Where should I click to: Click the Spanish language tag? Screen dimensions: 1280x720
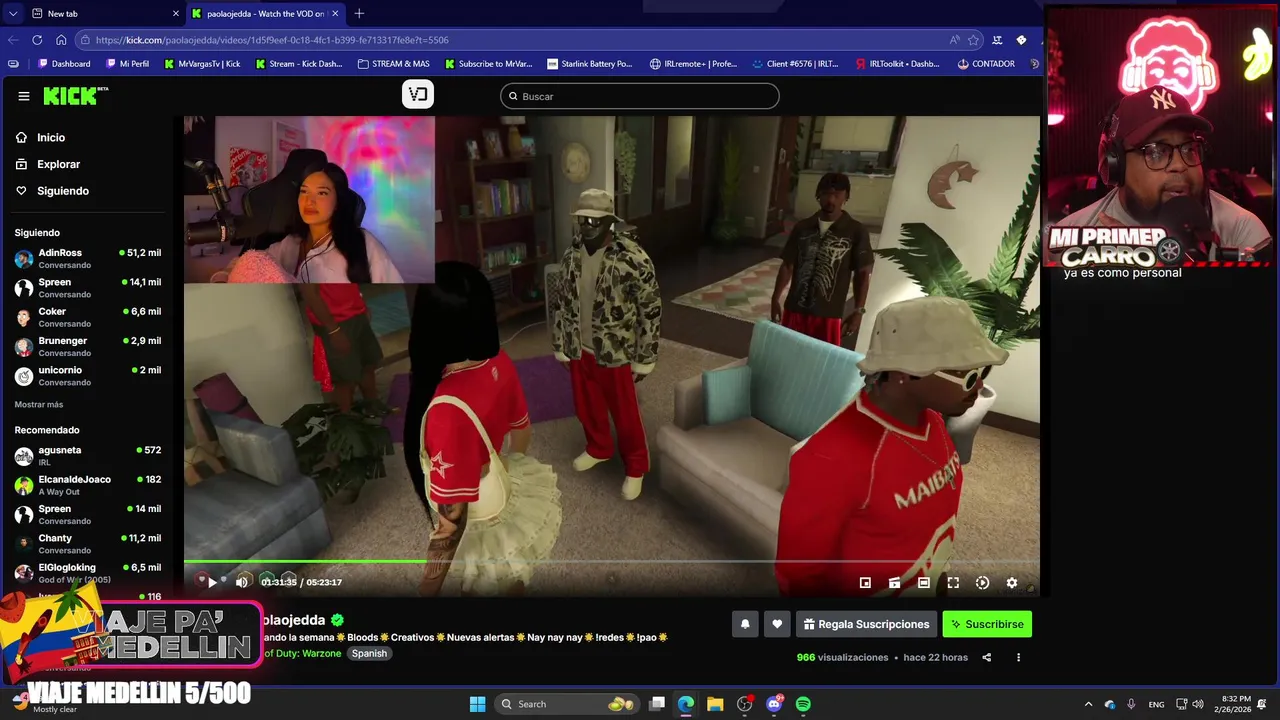369,654
